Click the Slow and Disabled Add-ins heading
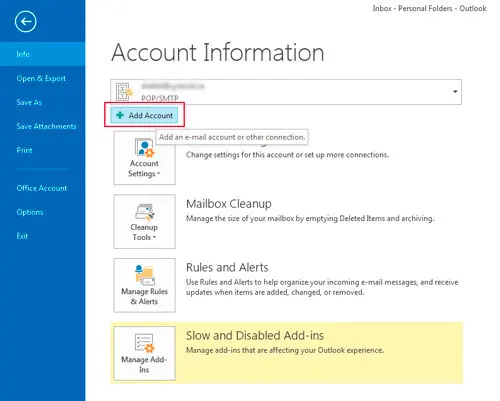The image size is (500, 401). coord(255,335)
